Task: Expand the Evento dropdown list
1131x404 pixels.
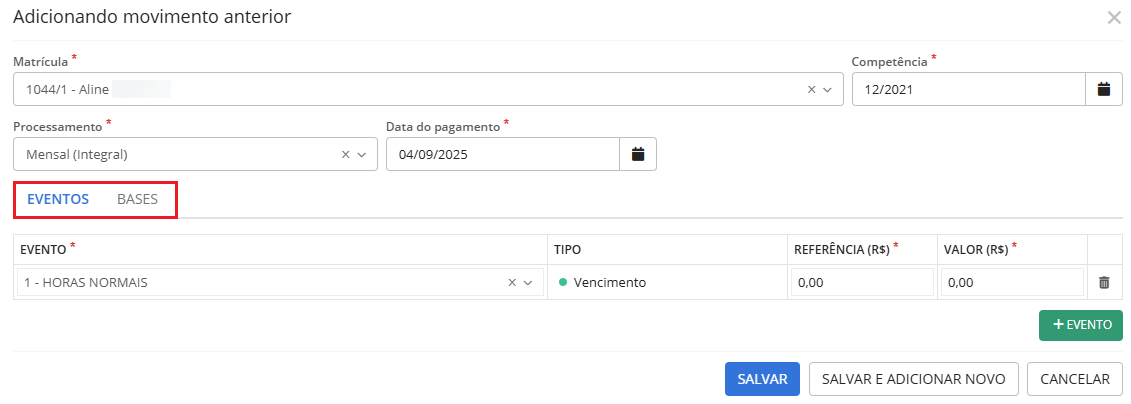Action: click(x=528, y=283)
